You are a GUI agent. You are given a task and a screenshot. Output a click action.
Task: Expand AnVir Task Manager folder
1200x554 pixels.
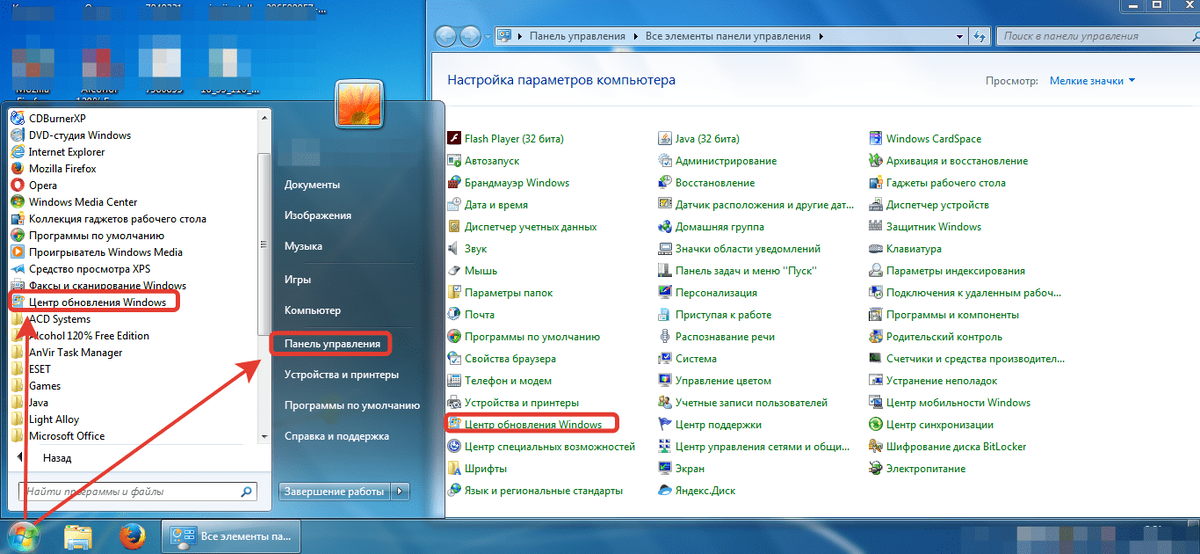67,352
